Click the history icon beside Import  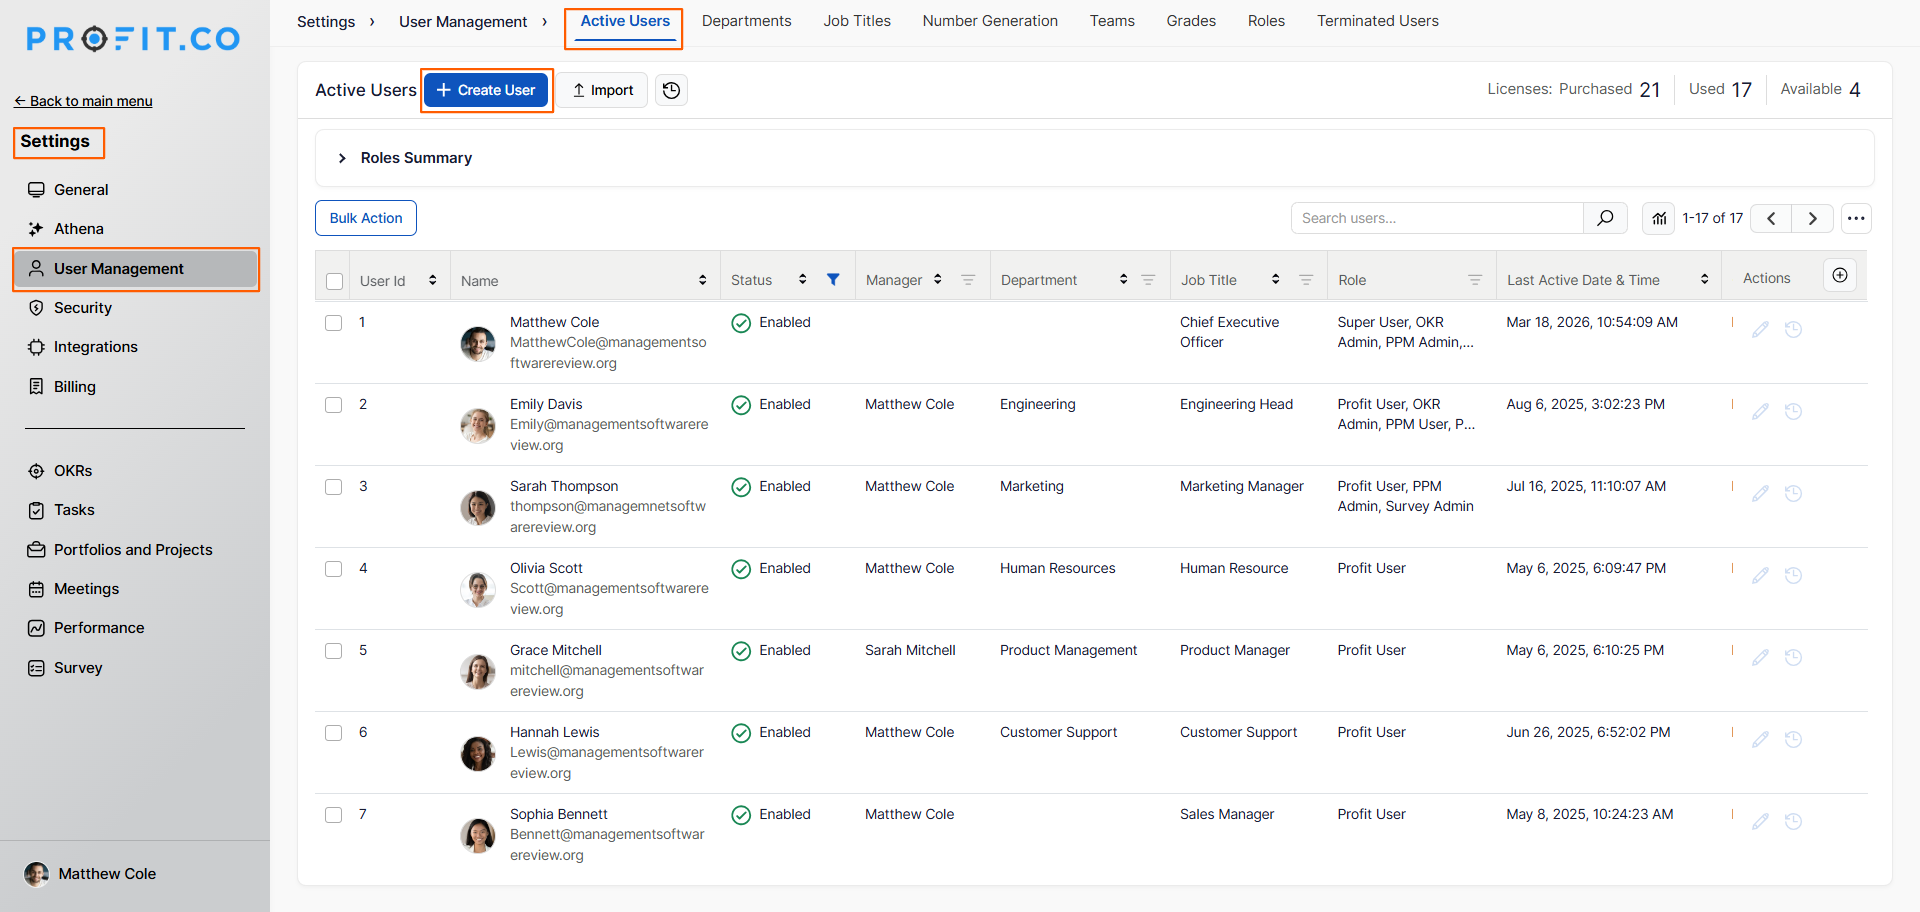(x=671, y=90)
